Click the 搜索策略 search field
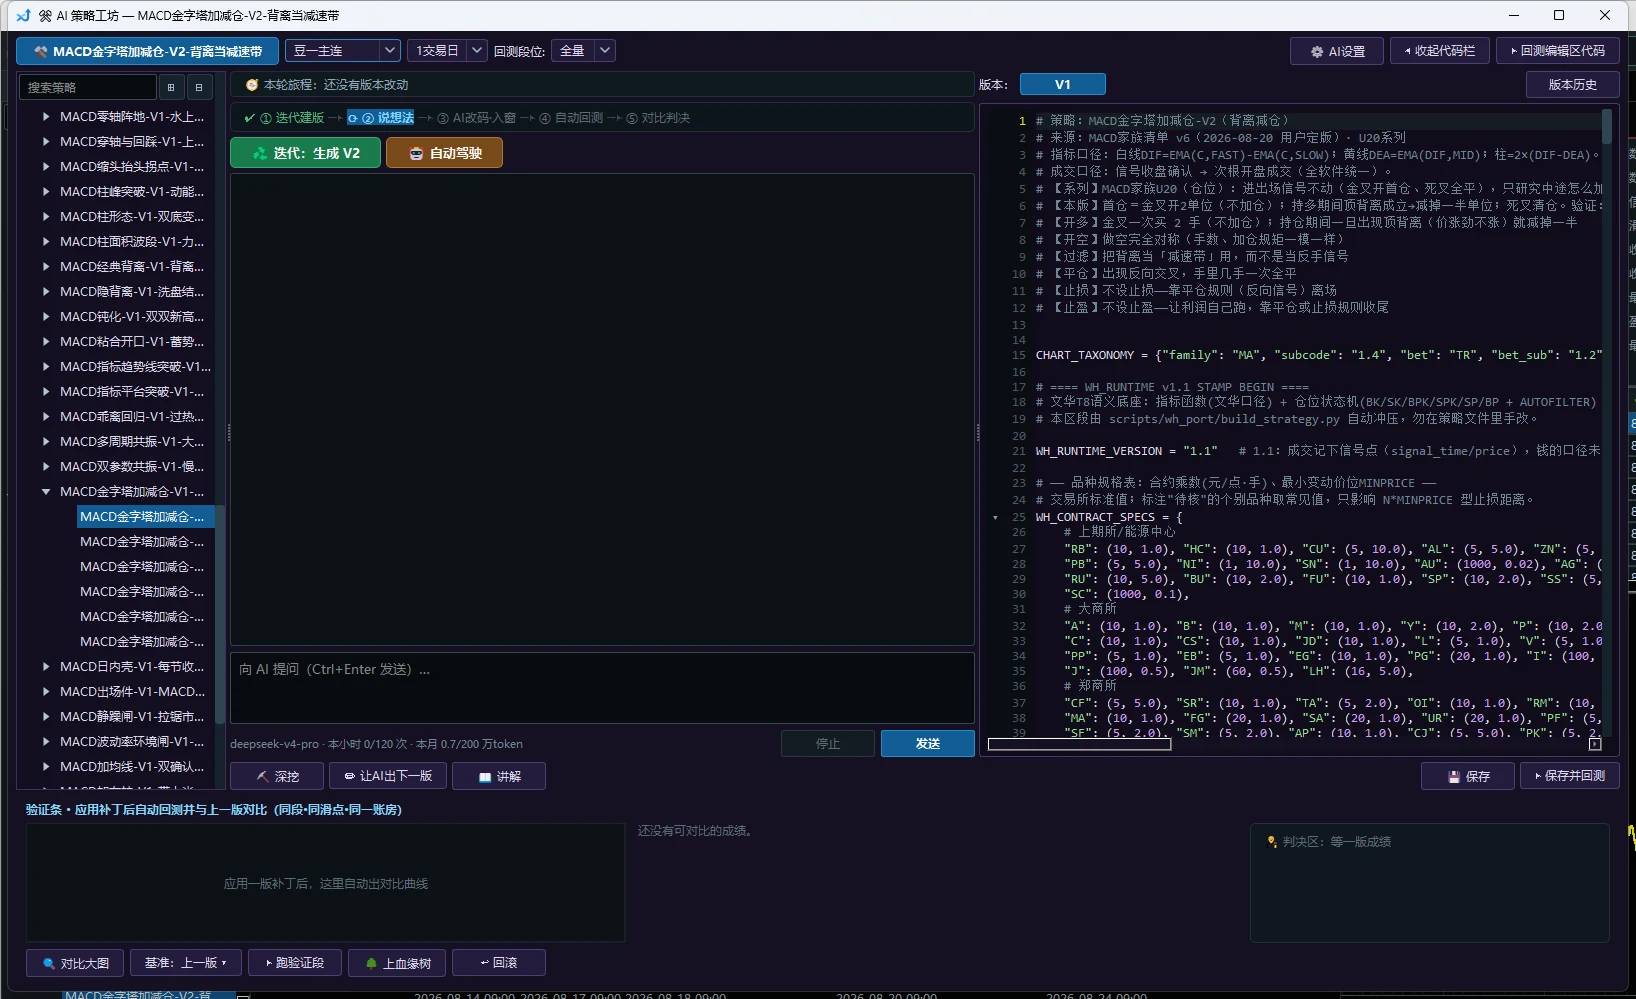The height and width of the screenshot is (999, 1636). pos(88,87)
